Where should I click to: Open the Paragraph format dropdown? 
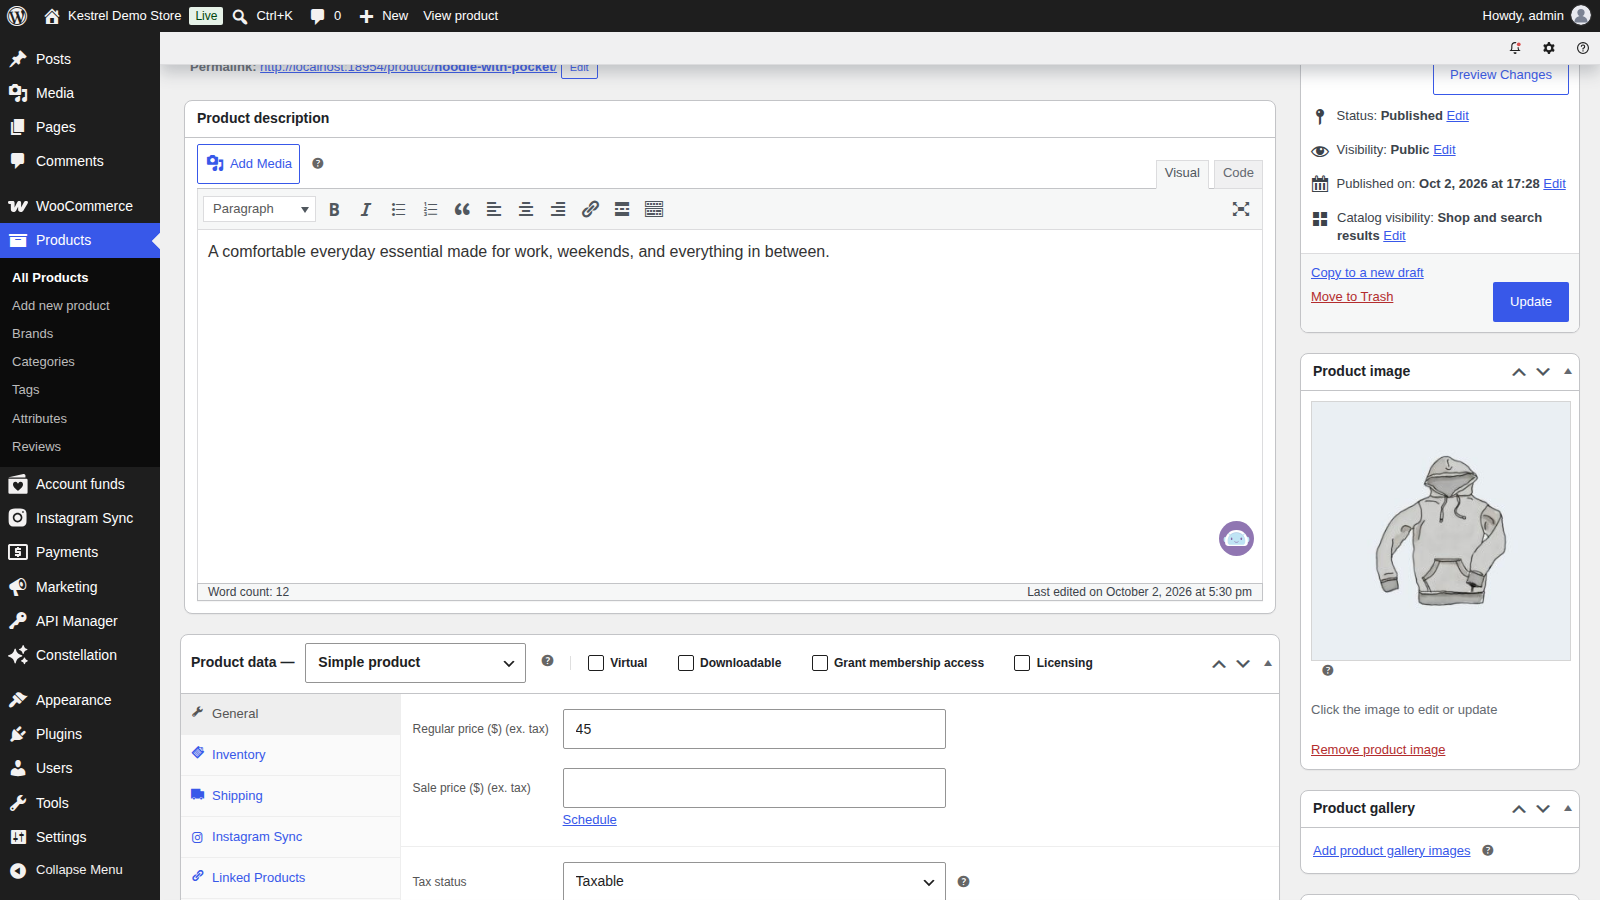[260, 209]
